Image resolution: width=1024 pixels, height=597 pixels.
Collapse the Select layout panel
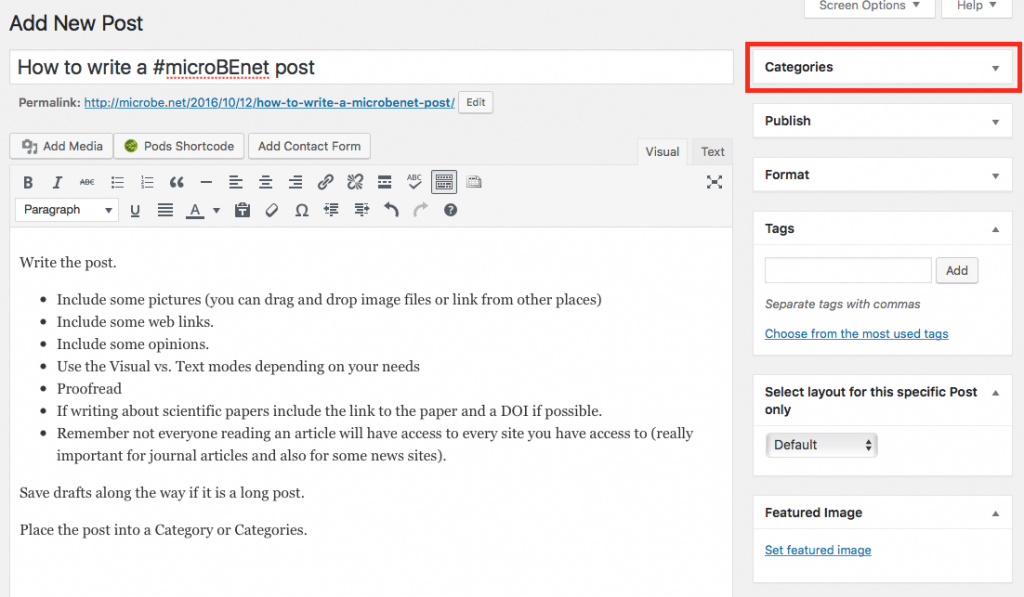tap(995, 393)
